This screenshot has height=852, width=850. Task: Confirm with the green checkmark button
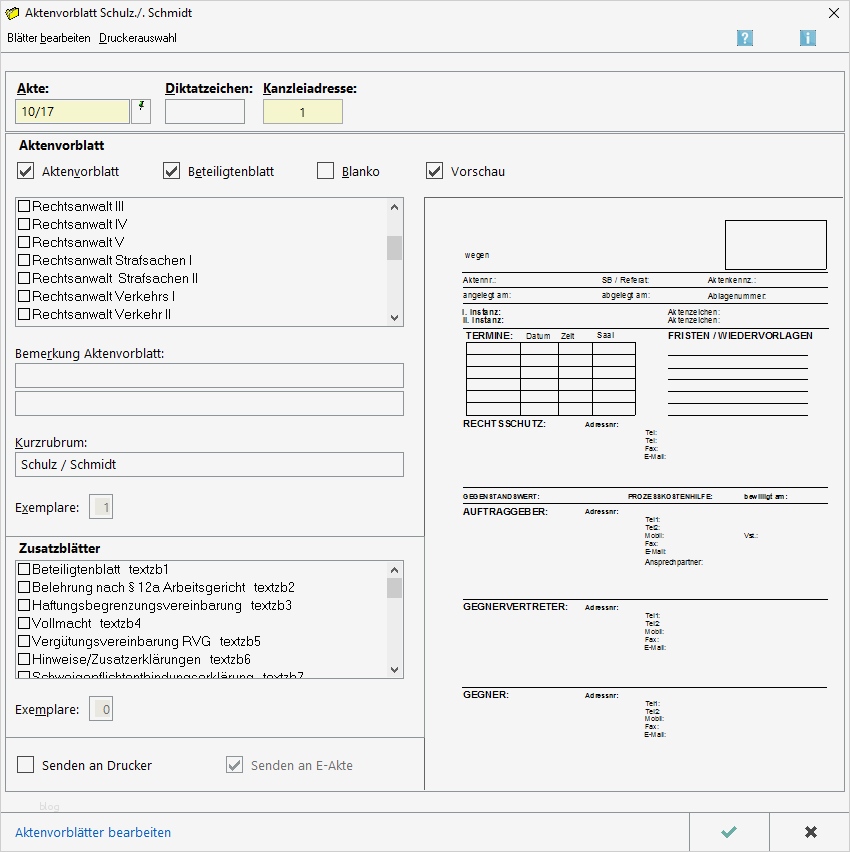pos(728,831)
